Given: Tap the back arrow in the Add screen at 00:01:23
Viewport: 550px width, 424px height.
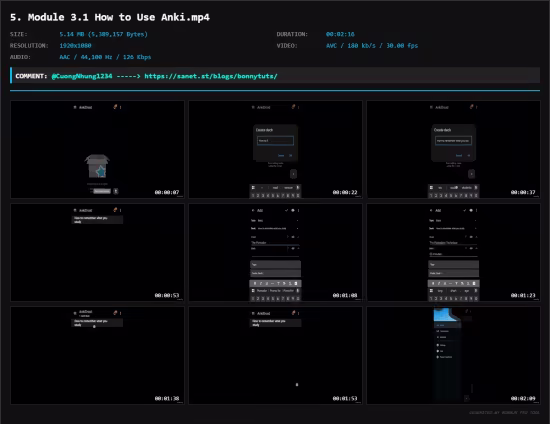Looking at the screenshot, I should 431,210.
